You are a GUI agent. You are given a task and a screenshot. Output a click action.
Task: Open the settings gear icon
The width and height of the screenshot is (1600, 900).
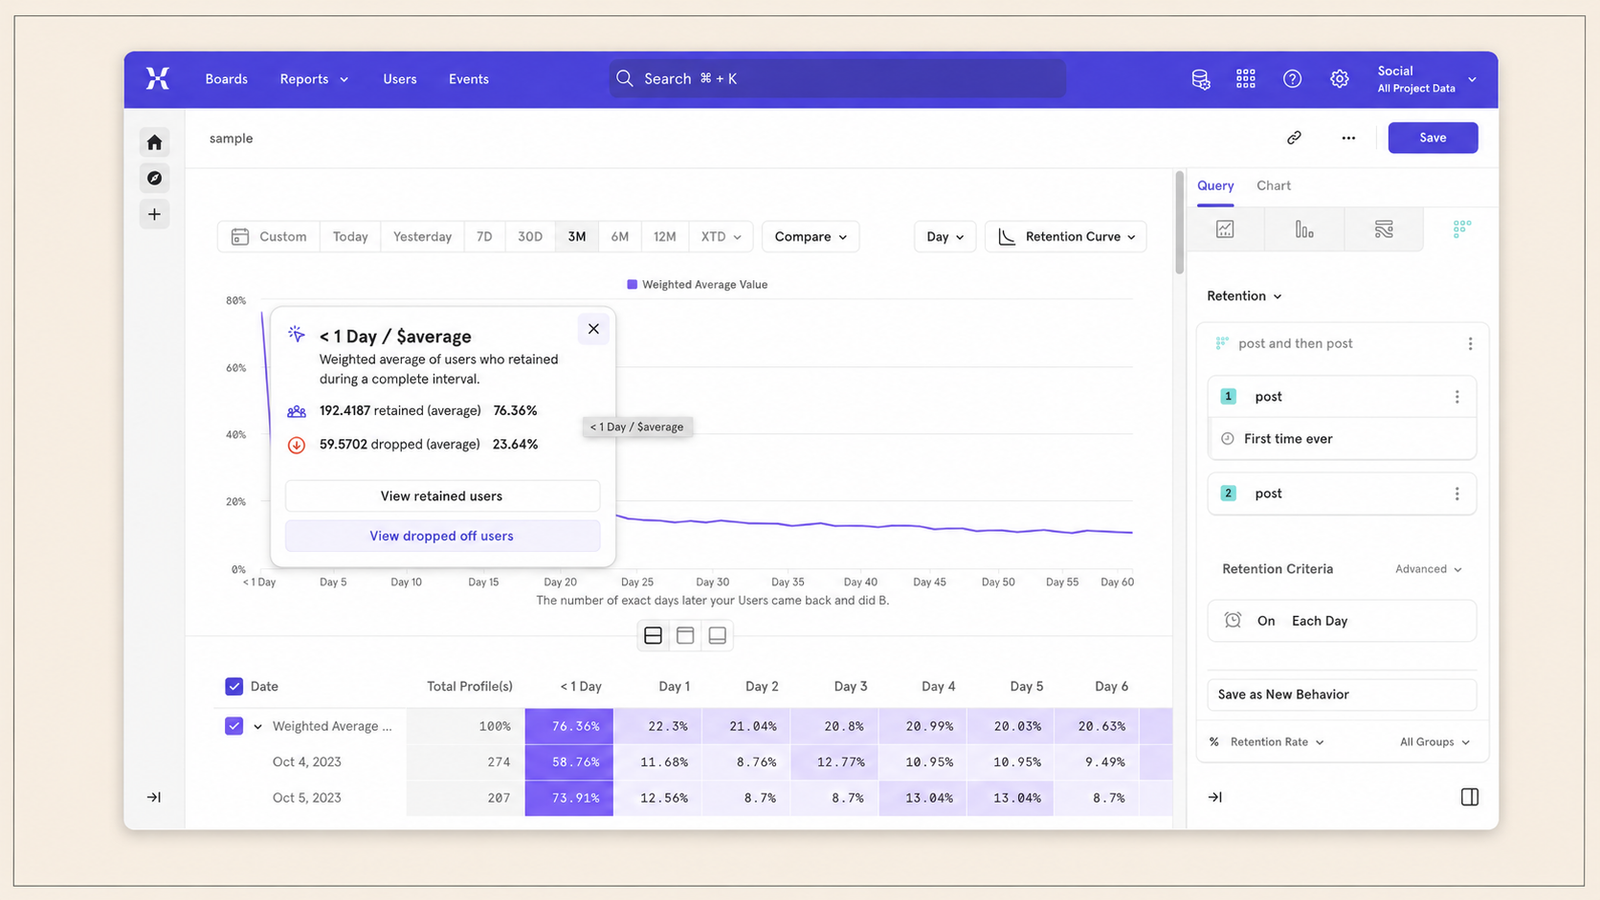click(1340, 79)
